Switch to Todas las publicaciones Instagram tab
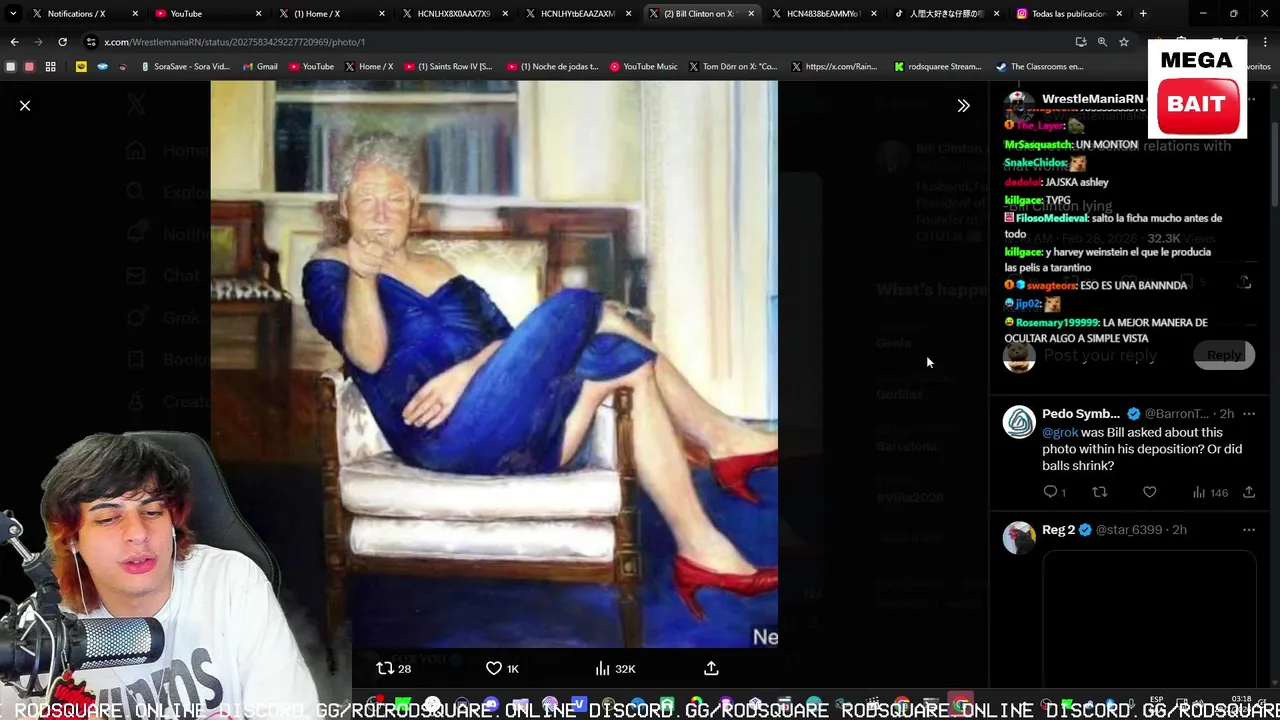This screenshot has width=1280, height=720. point(1068,14)
